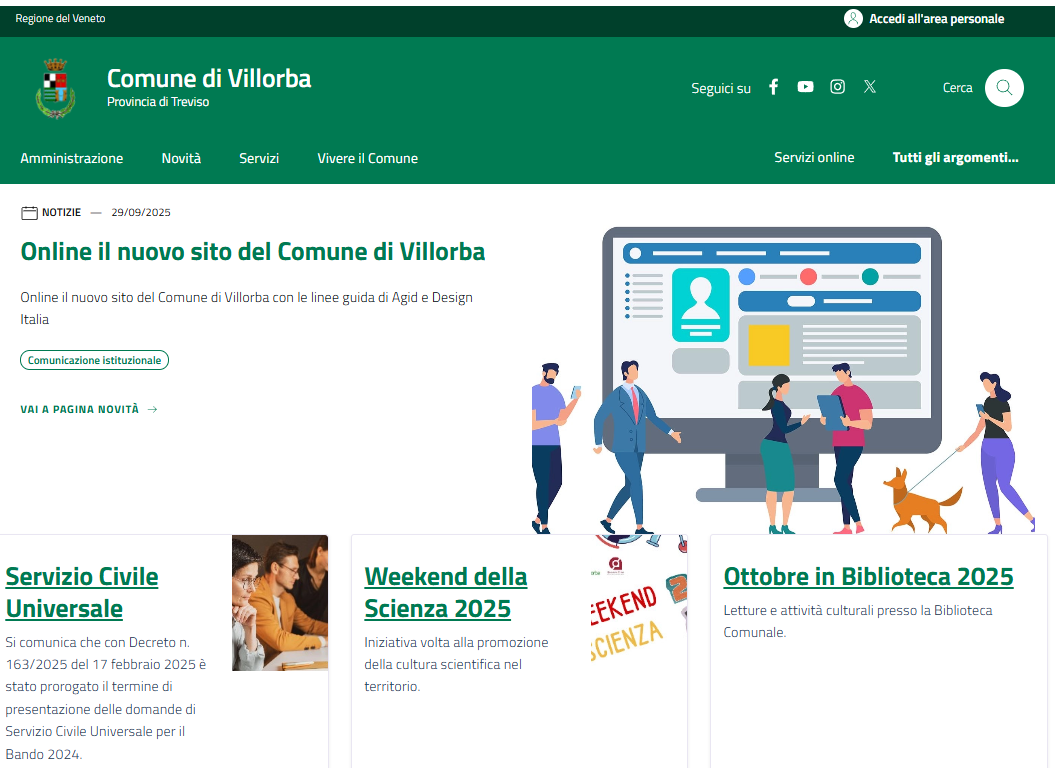Screen dimensions: 1055x768
Task: Go to Vivere il Comune section
Action: (367, 158)
